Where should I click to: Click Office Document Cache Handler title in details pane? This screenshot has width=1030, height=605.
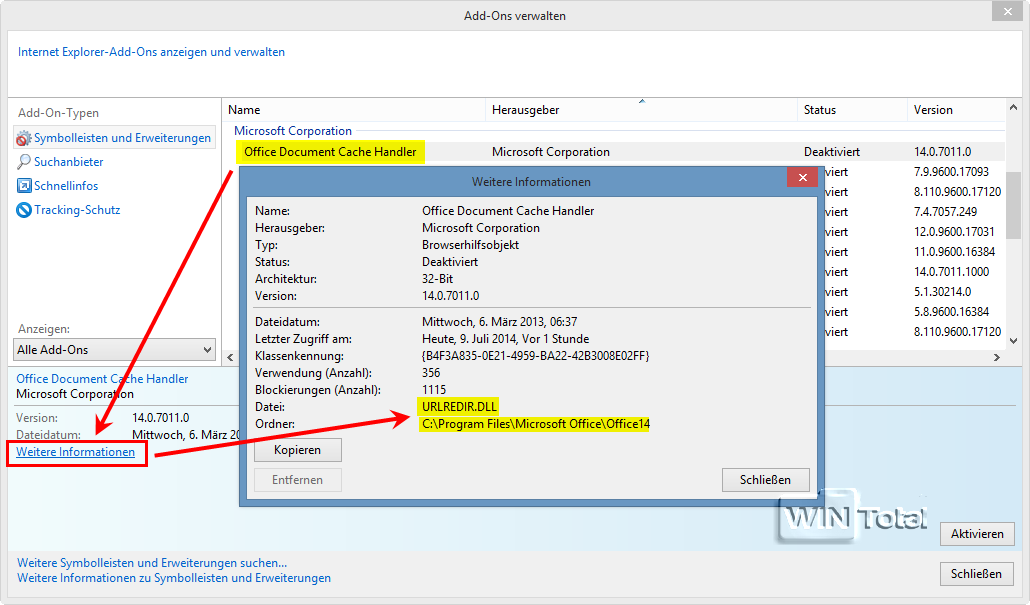[x=102, y=379]
